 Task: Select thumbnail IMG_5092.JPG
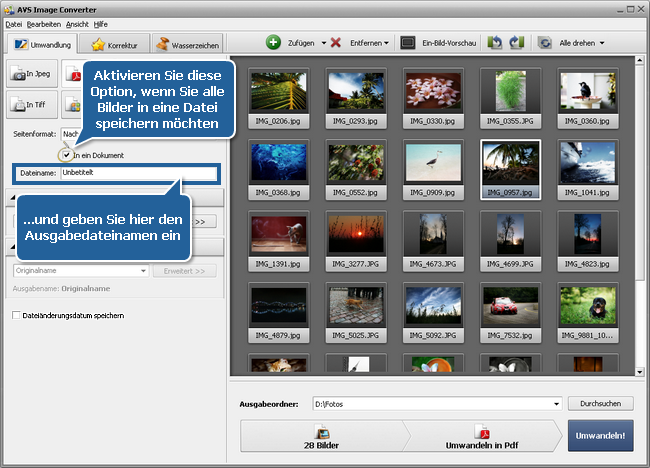(433, 313)
